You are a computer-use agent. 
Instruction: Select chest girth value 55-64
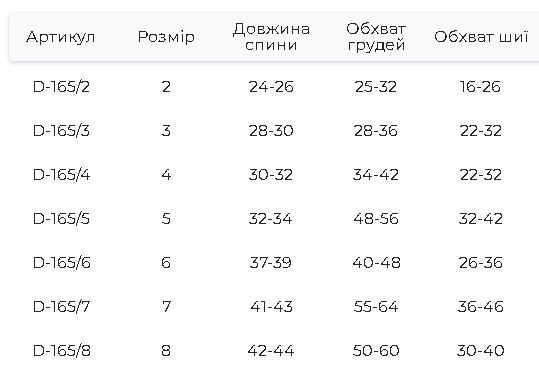376,307
